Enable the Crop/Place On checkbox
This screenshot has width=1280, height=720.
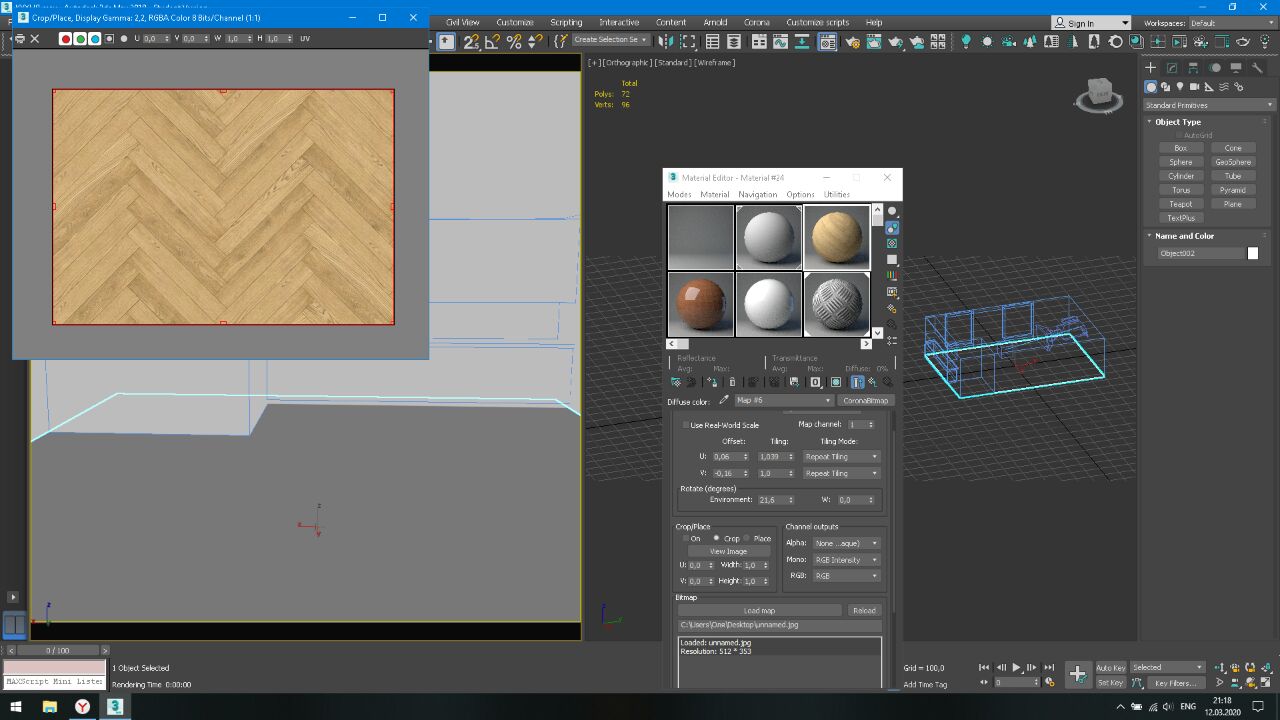click(685, 538)
